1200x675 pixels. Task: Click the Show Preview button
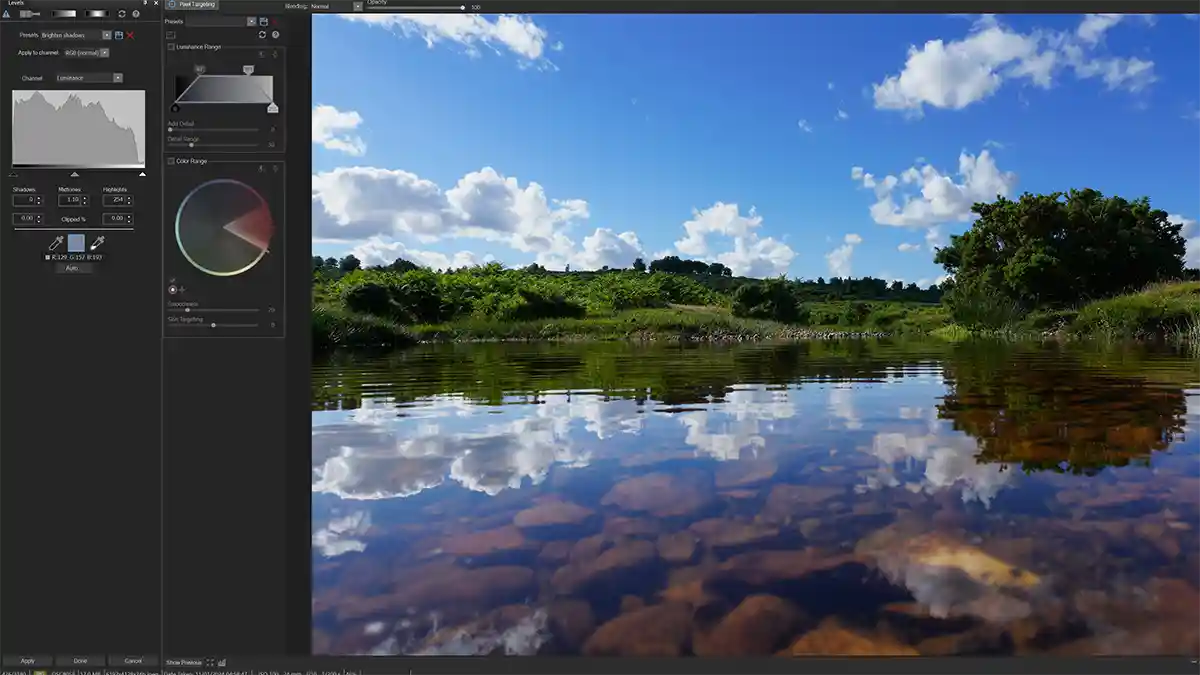tap(184, 662)
